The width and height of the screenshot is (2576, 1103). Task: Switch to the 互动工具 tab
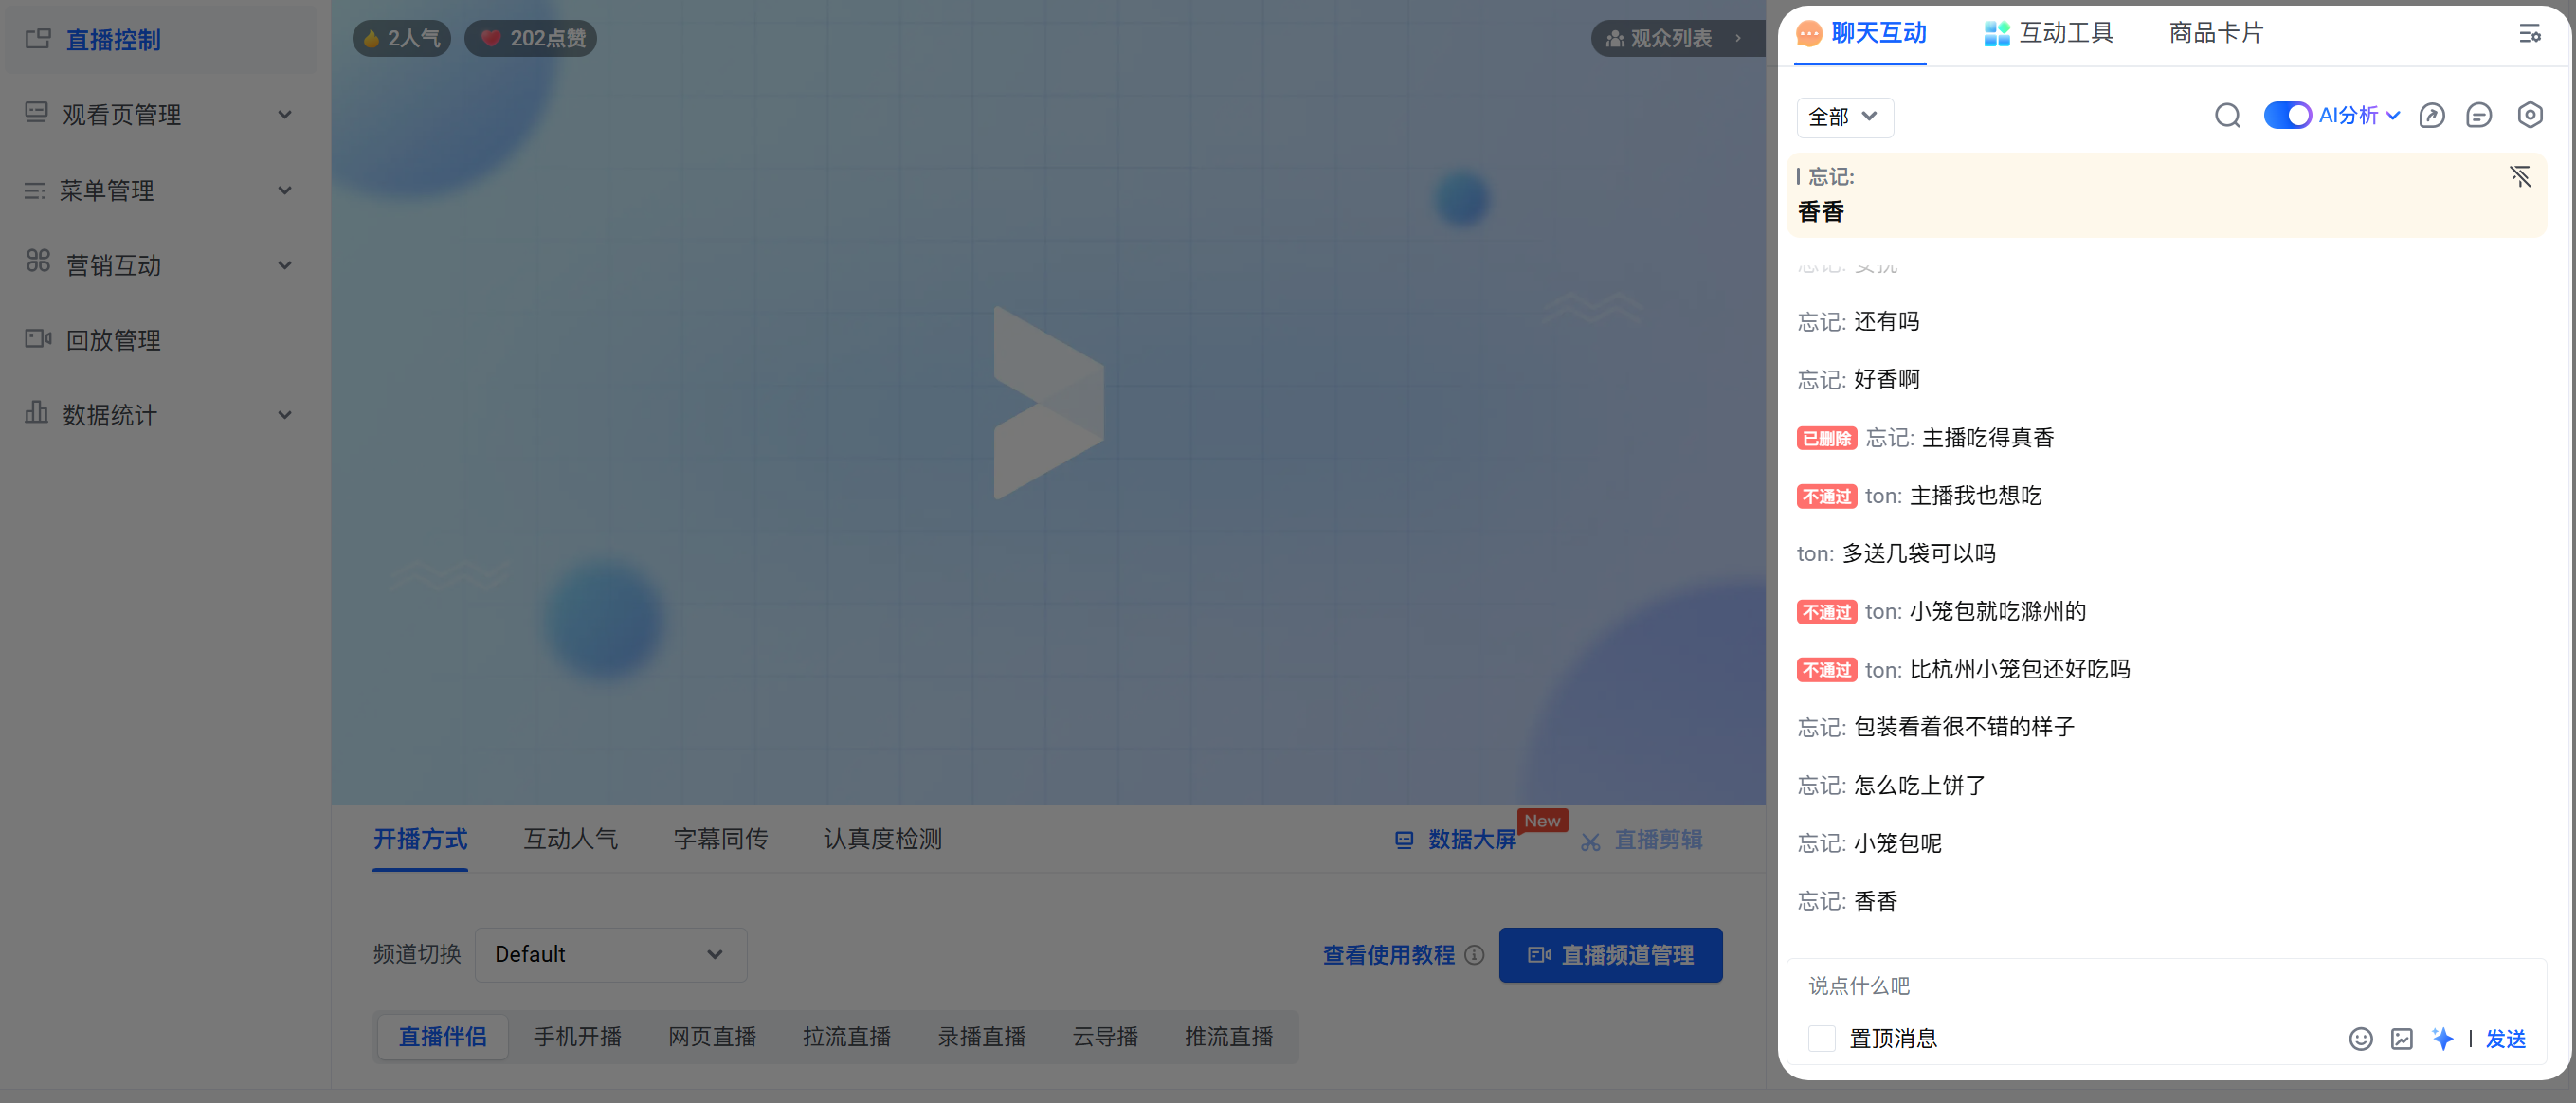(2048, 34)
